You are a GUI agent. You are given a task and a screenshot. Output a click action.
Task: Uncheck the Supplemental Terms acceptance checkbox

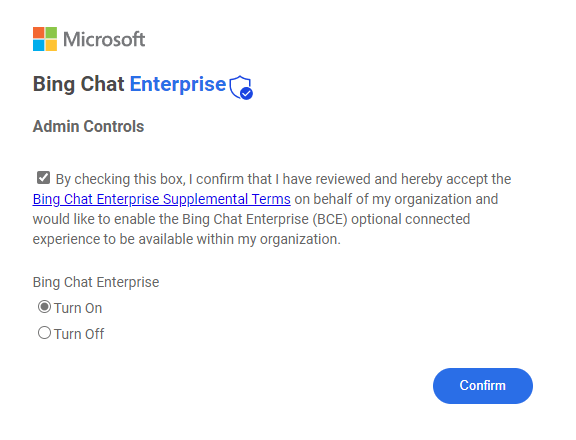tap(43, 178)
